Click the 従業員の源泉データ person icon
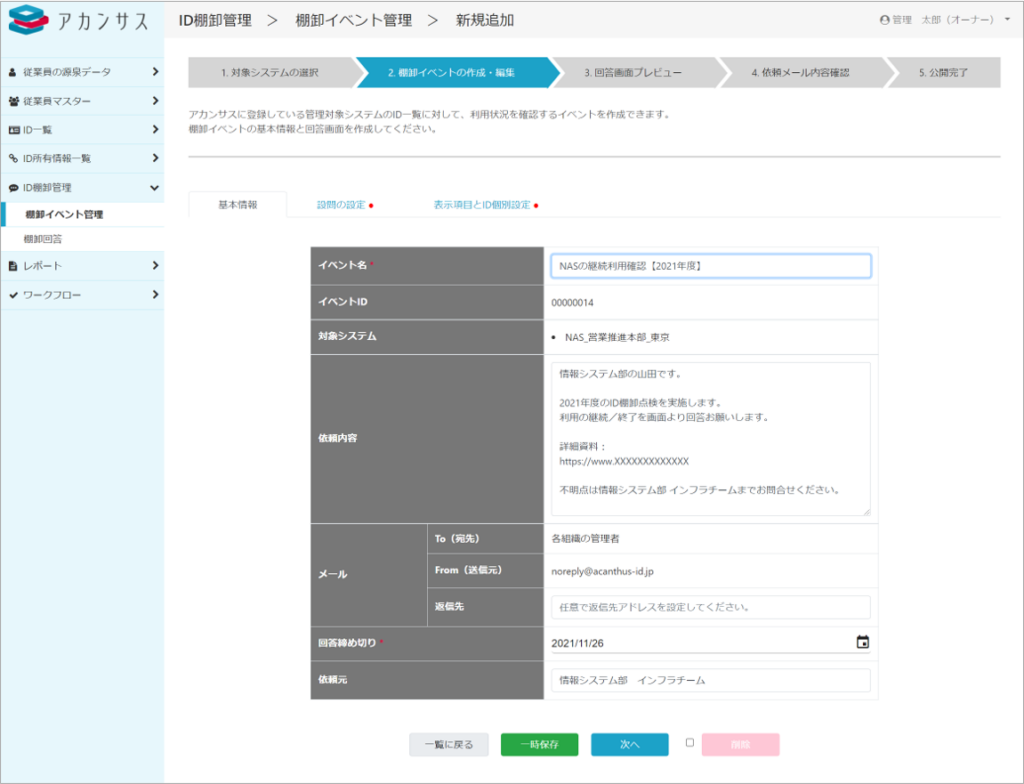The image size is (1024, 784). tap(13, 72)
